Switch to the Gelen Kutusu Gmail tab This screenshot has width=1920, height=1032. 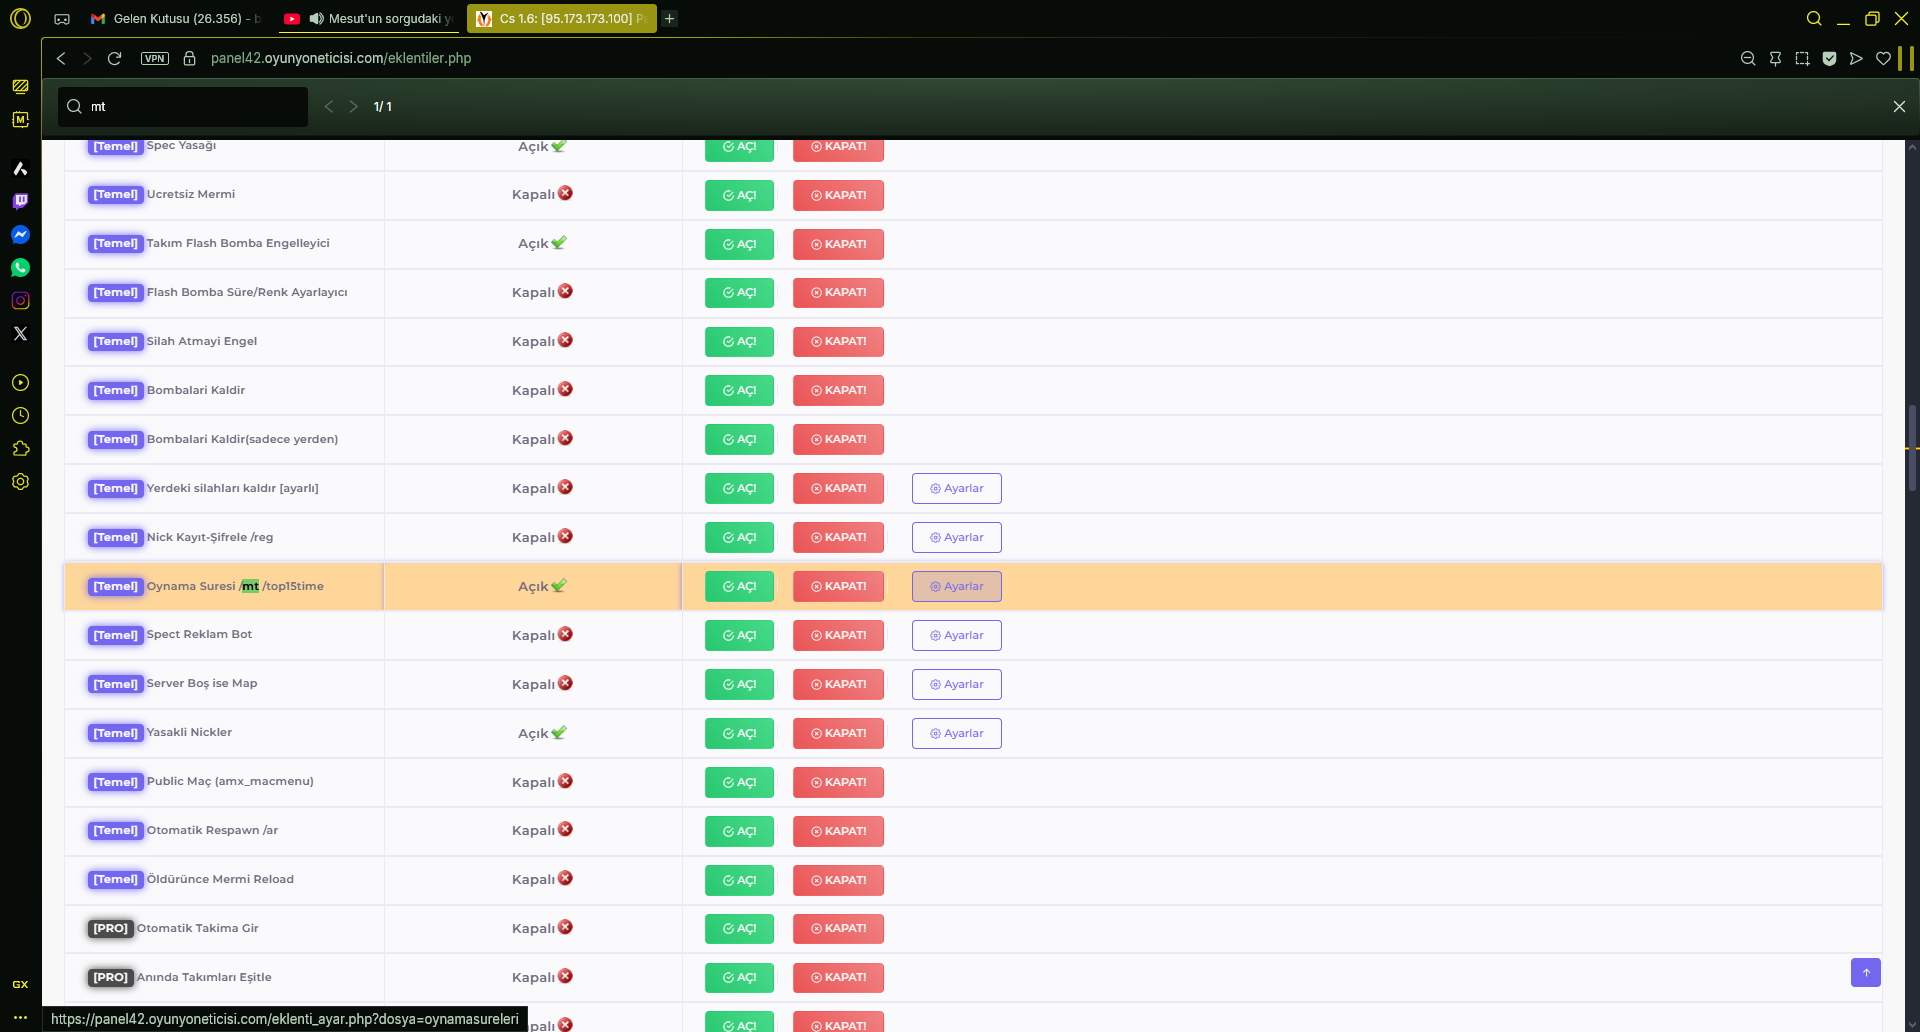pyautogui.click(x=176, y=18)
